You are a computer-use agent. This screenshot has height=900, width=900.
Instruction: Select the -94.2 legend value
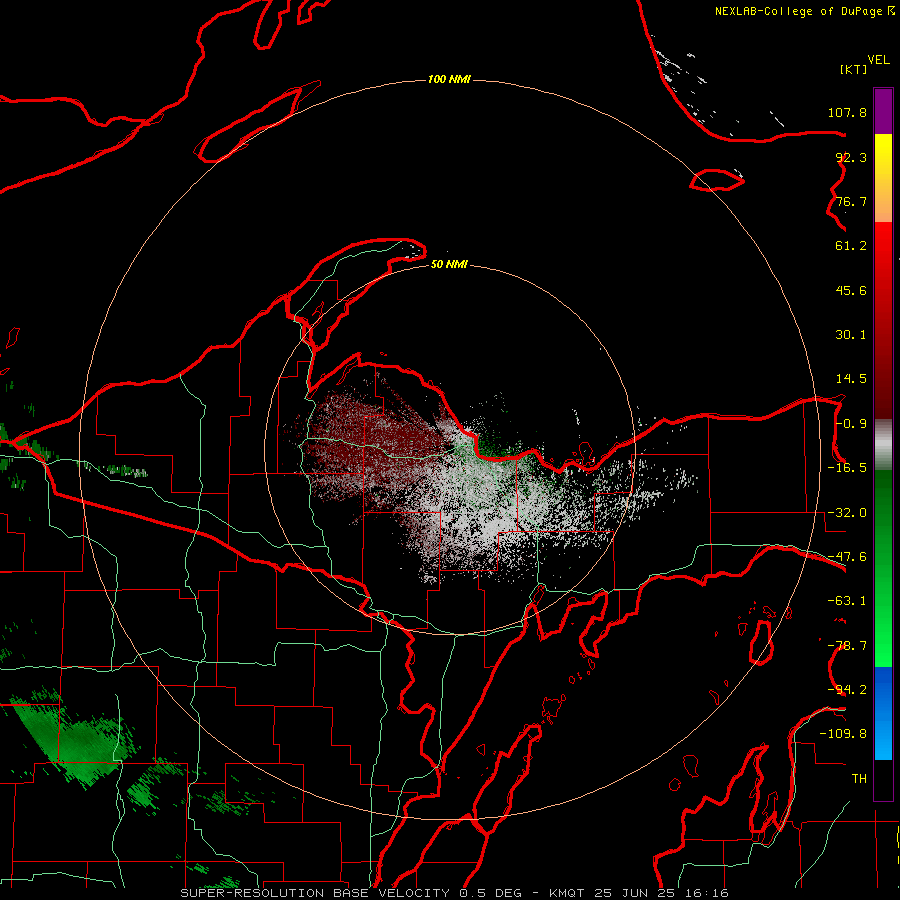coord(847,690)
